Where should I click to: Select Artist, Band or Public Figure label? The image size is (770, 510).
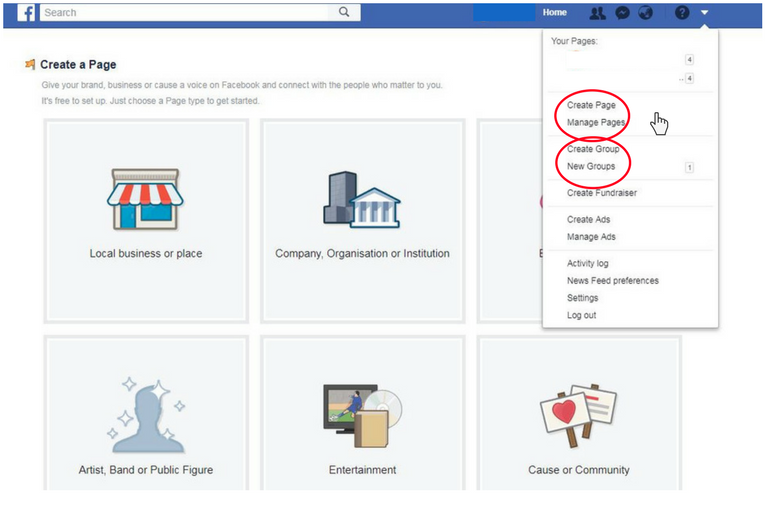pyautogui.click(x=146, y=470)
